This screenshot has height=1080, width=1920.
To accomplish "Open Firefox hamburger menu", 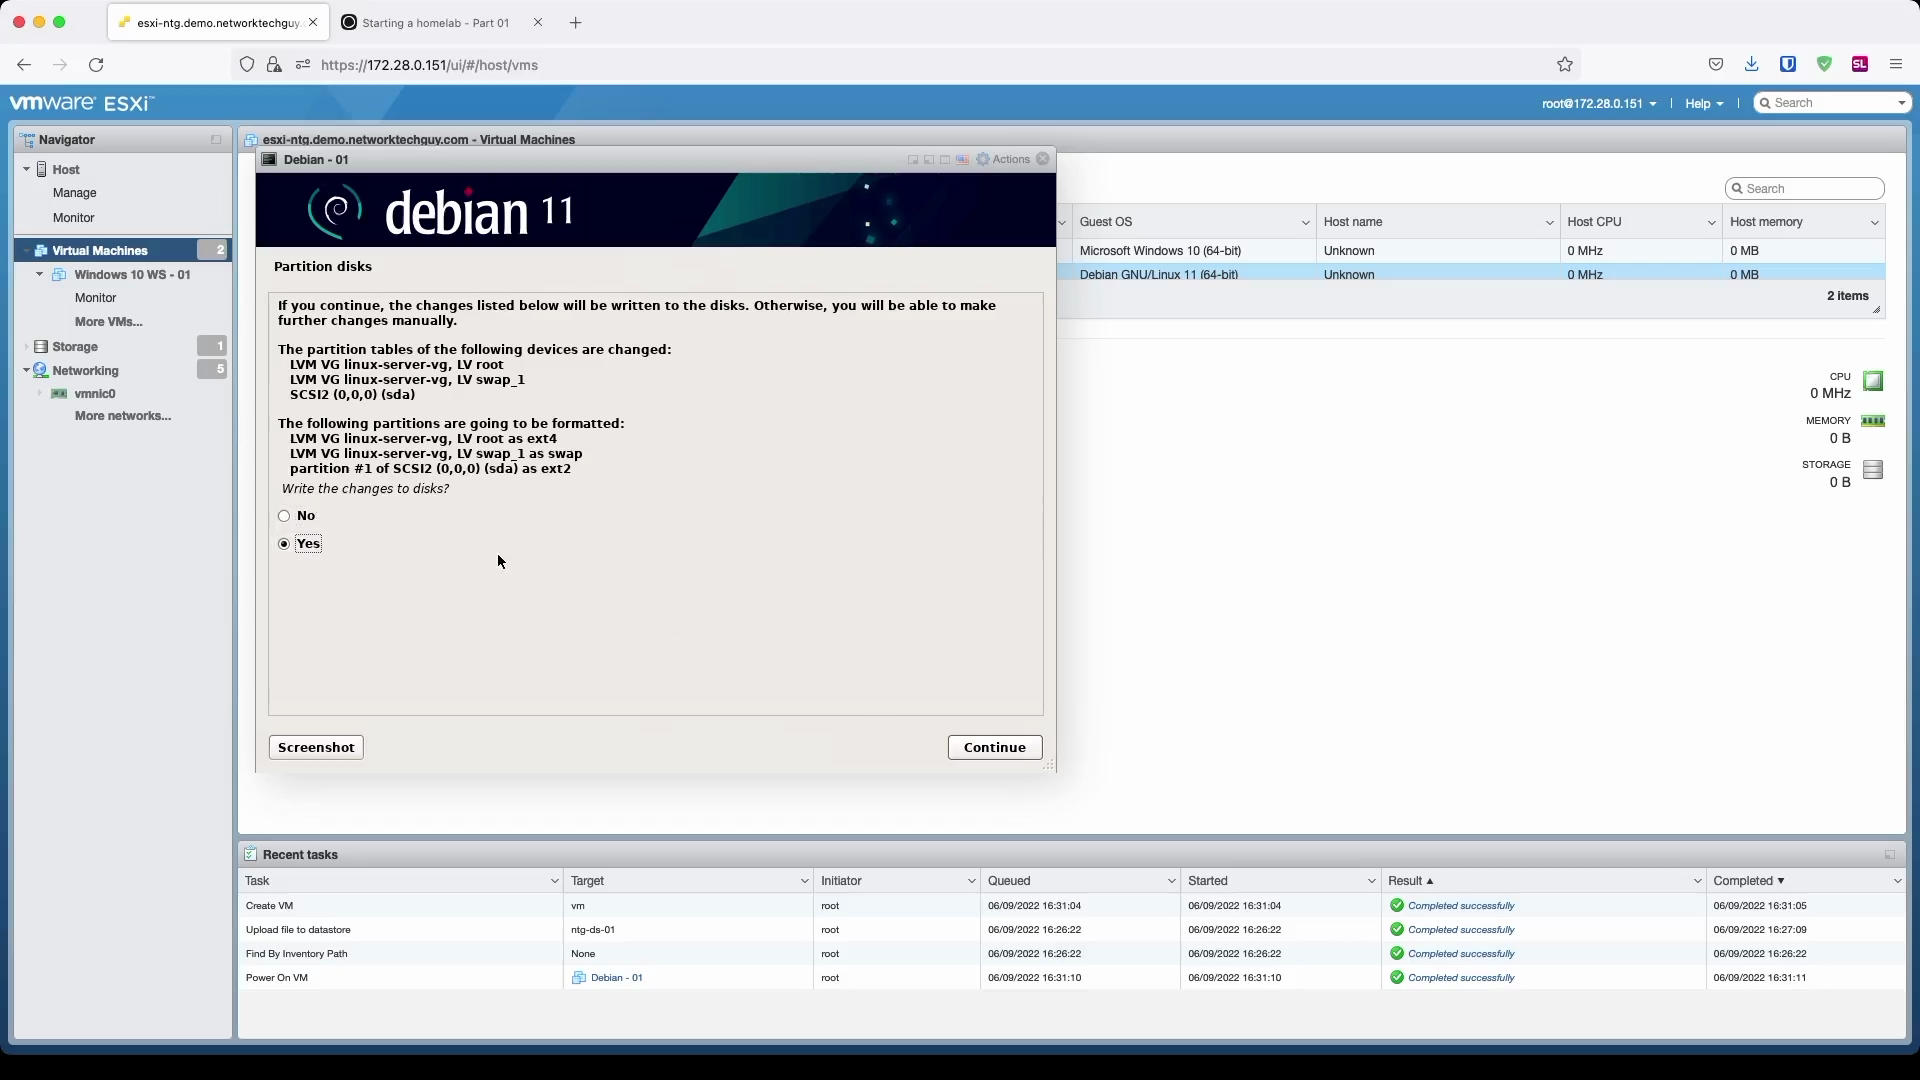I will pos(1896,65).
